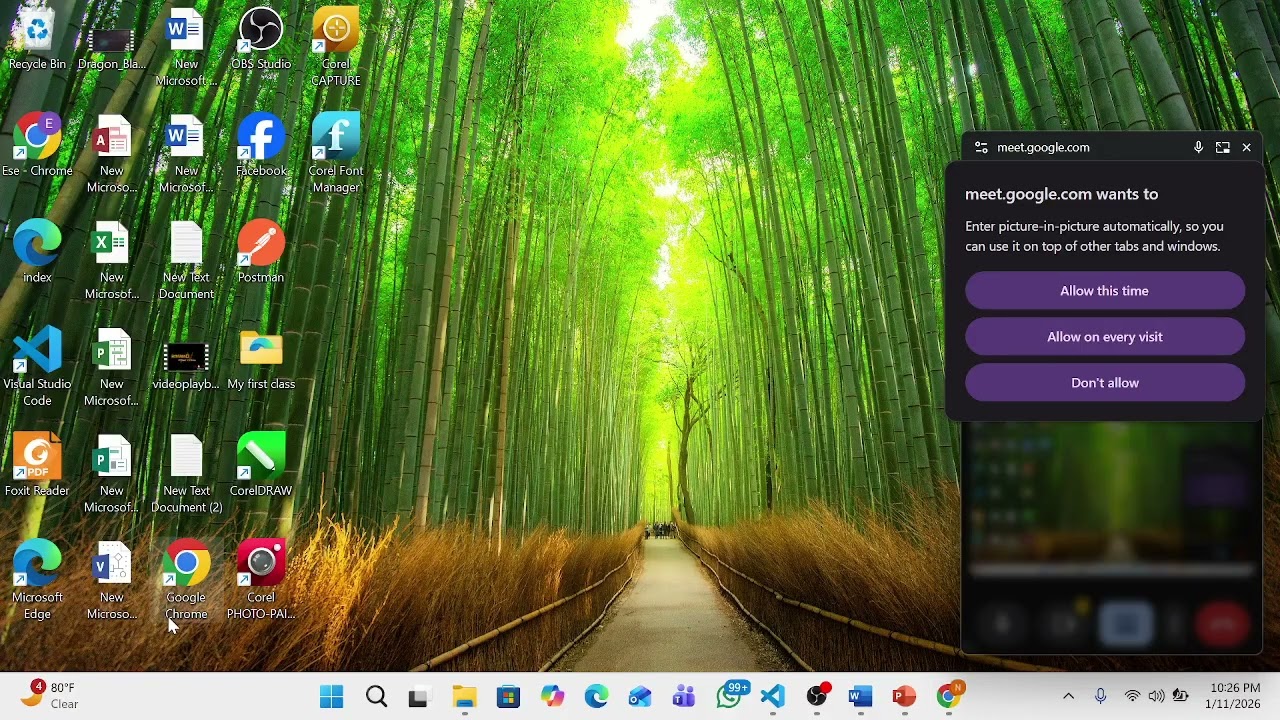Image resolution: width=1280 pixels, height=720 pixels.
Task: Expand the hidden system tray icons chevron
Action: tap(1068, 696)
